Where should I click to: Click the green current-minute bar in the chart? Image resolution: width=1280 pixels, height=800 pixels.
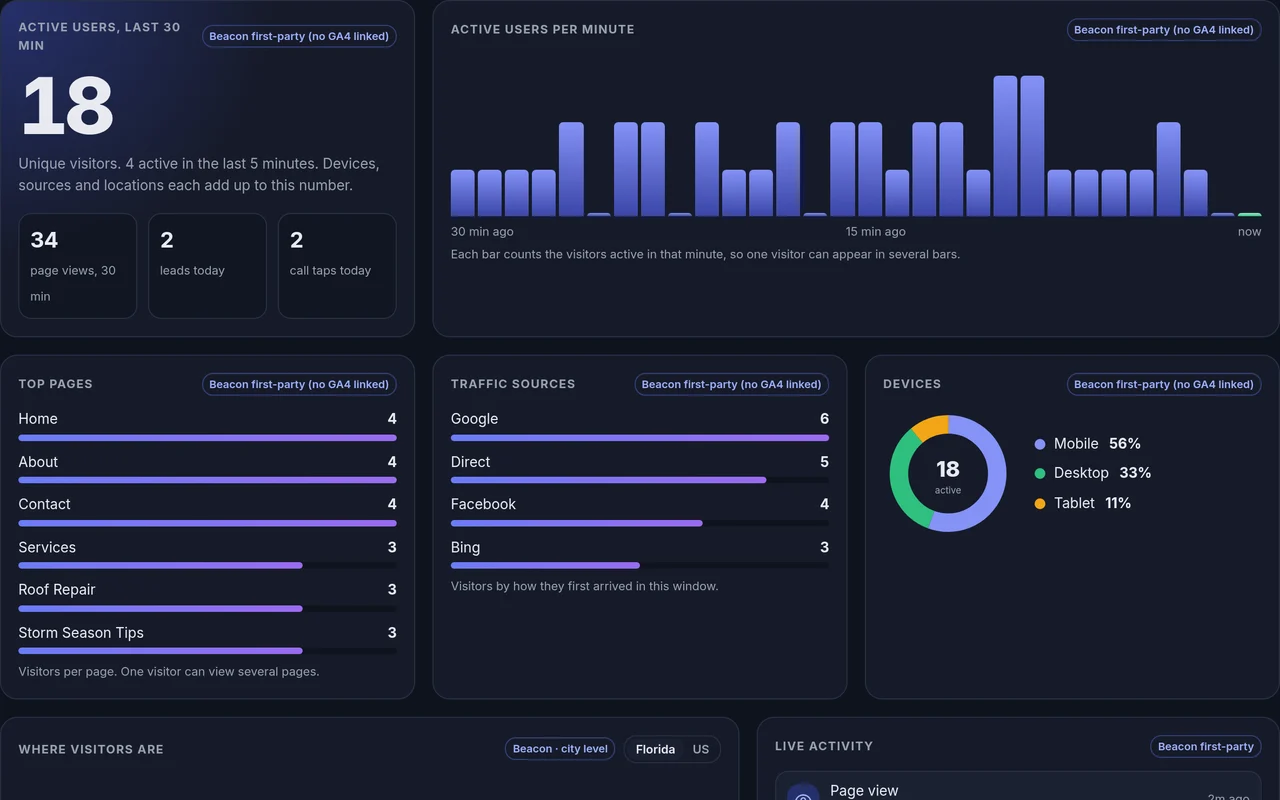point(1249,214)
